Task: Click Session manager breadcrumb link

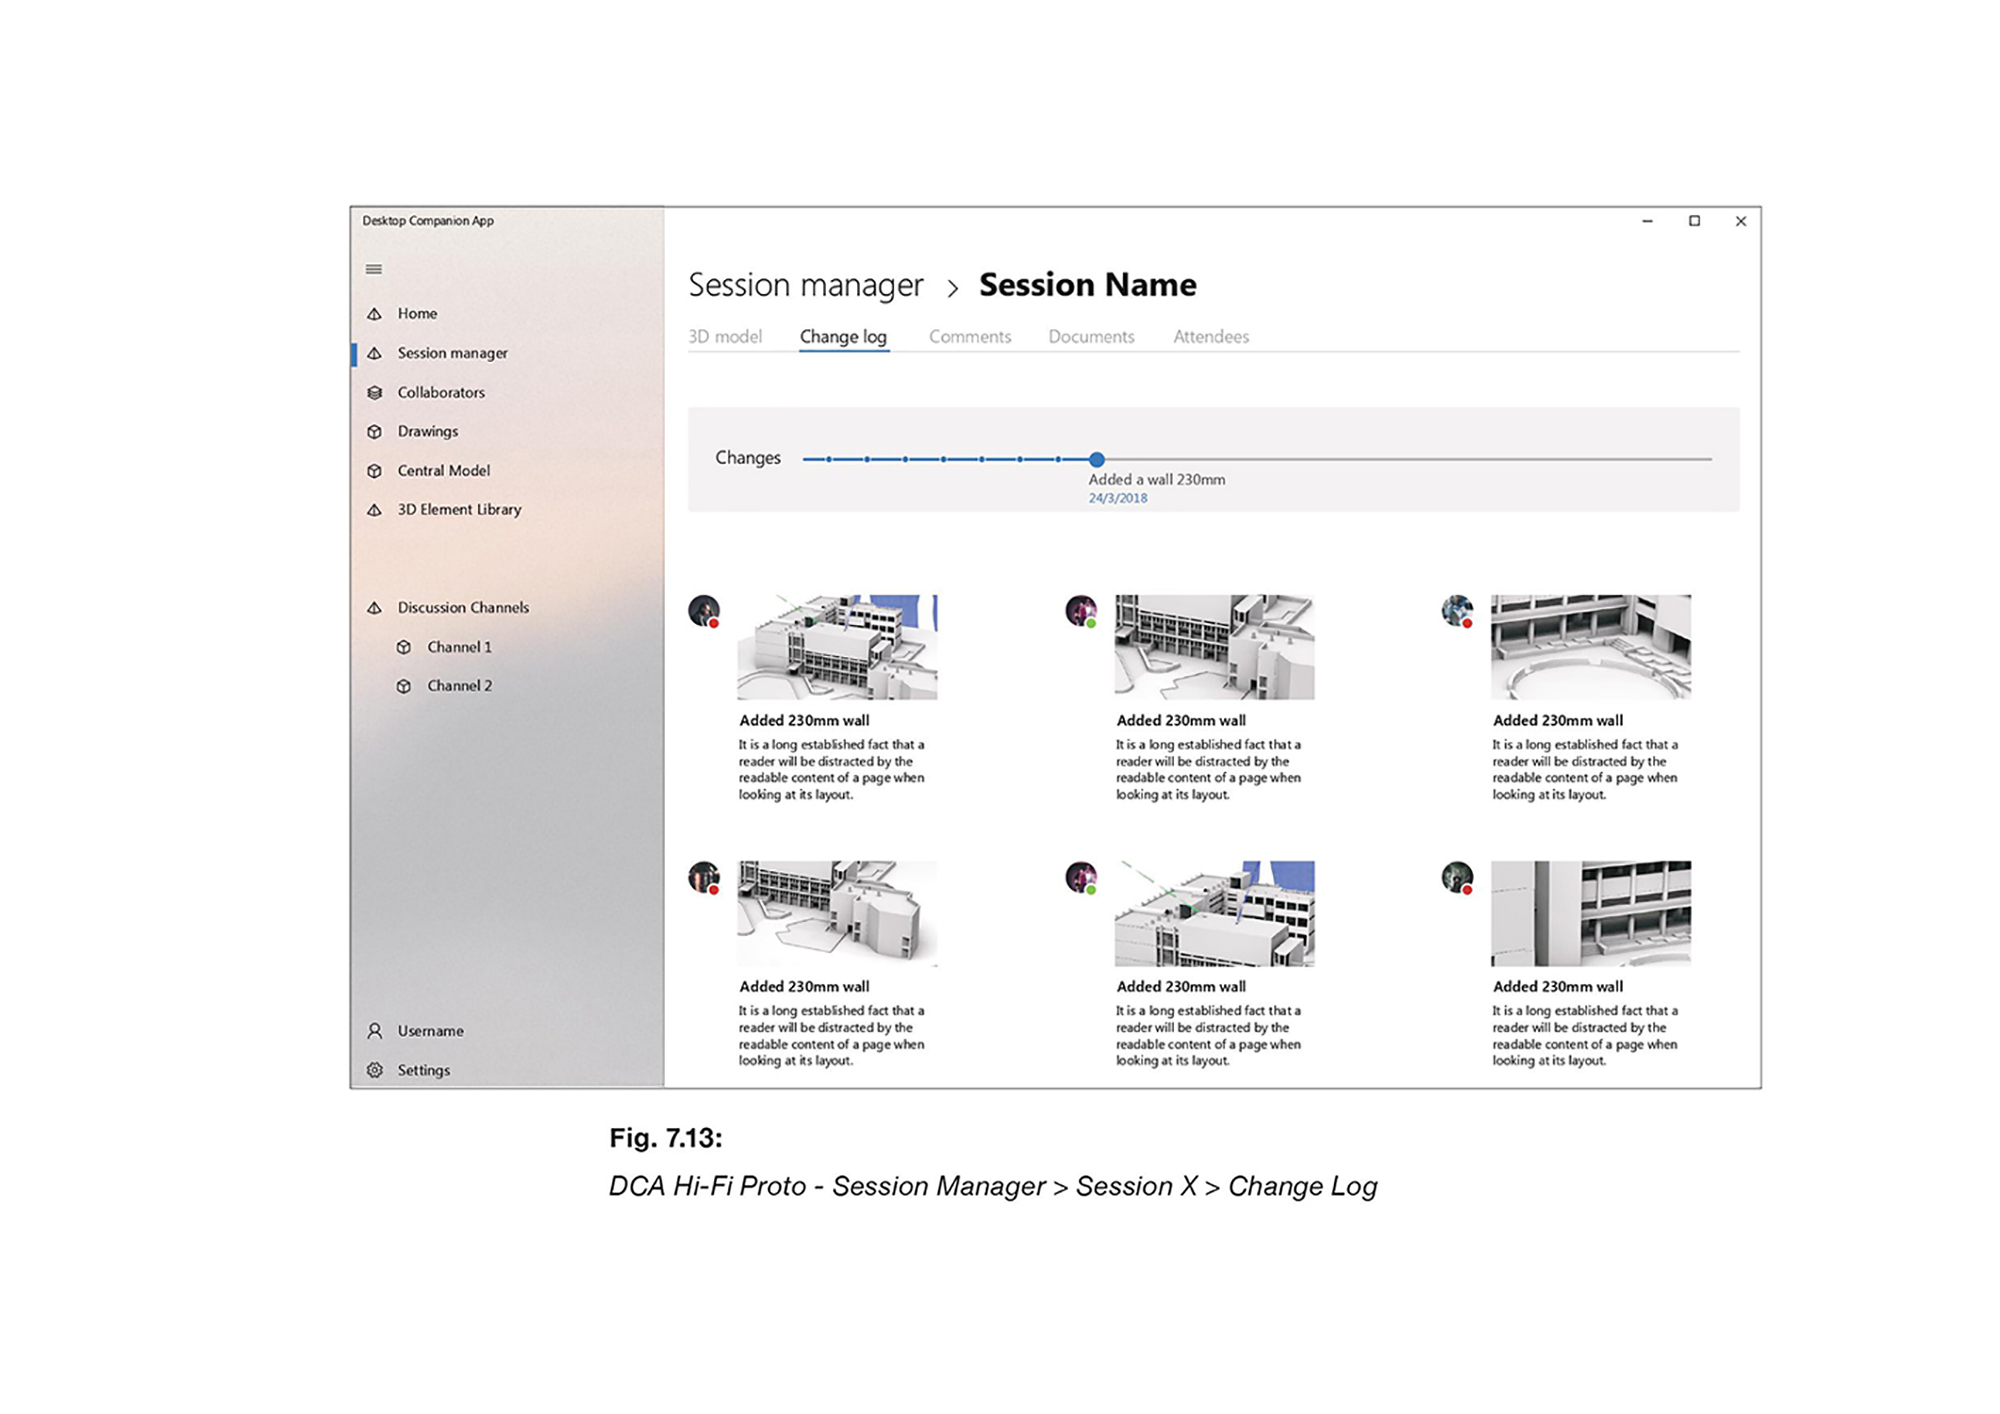Action: click(805, 285)
